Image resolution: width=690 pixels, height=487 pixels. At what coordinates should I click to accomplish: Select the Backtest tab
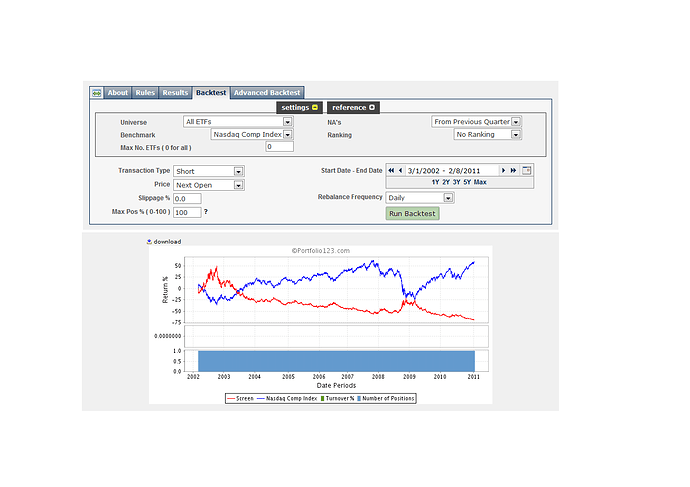pos(211,93)
